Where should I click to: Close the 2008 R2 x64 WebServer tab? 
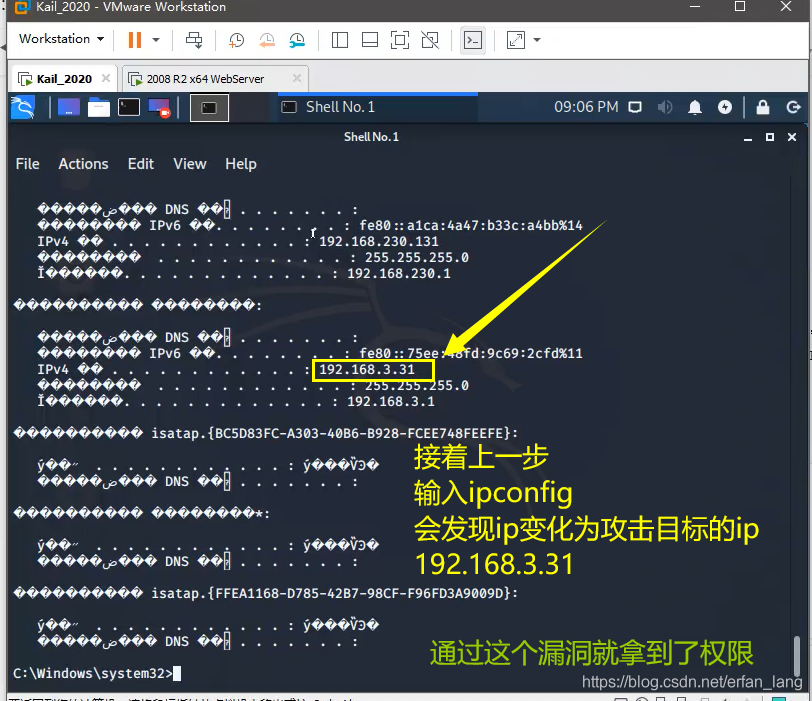[297, 78]
